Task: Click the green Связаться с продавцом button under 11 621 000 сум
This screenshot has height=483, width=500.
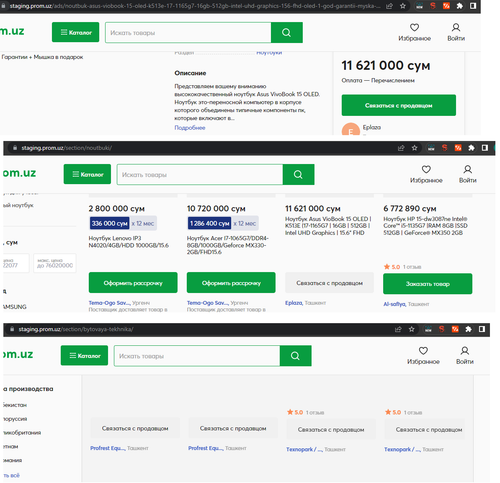Action: click(399, 105)
